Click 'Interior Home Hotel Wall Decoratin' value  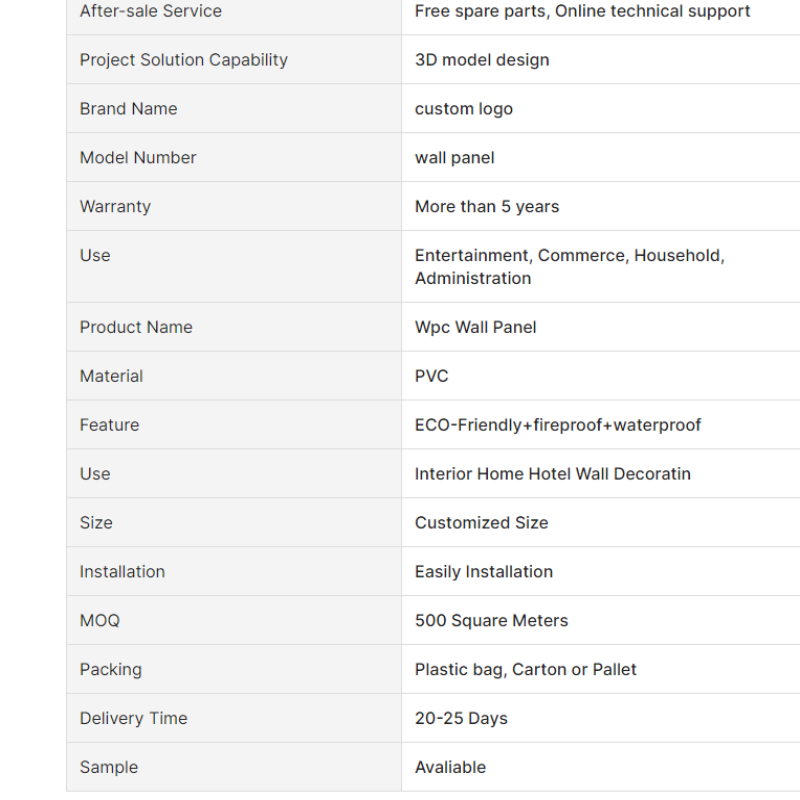pos(553,474)
